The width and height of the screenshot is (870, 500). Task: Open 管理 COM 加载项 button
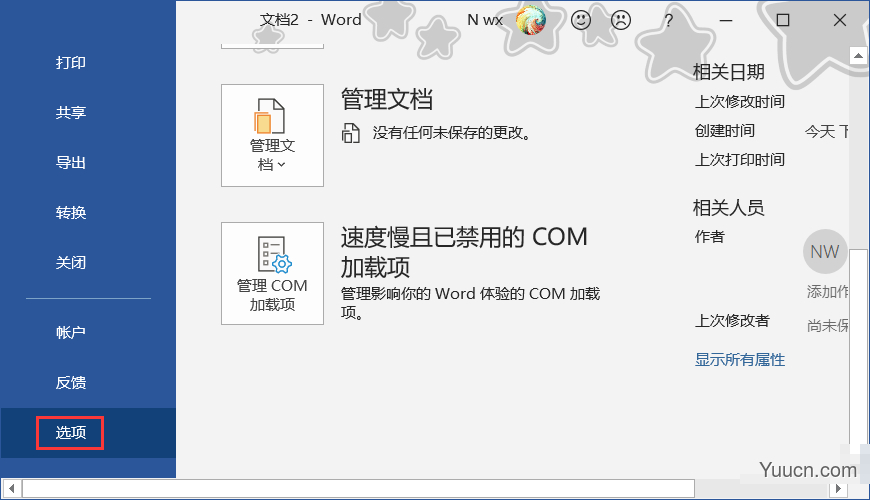tap(272, 274)
